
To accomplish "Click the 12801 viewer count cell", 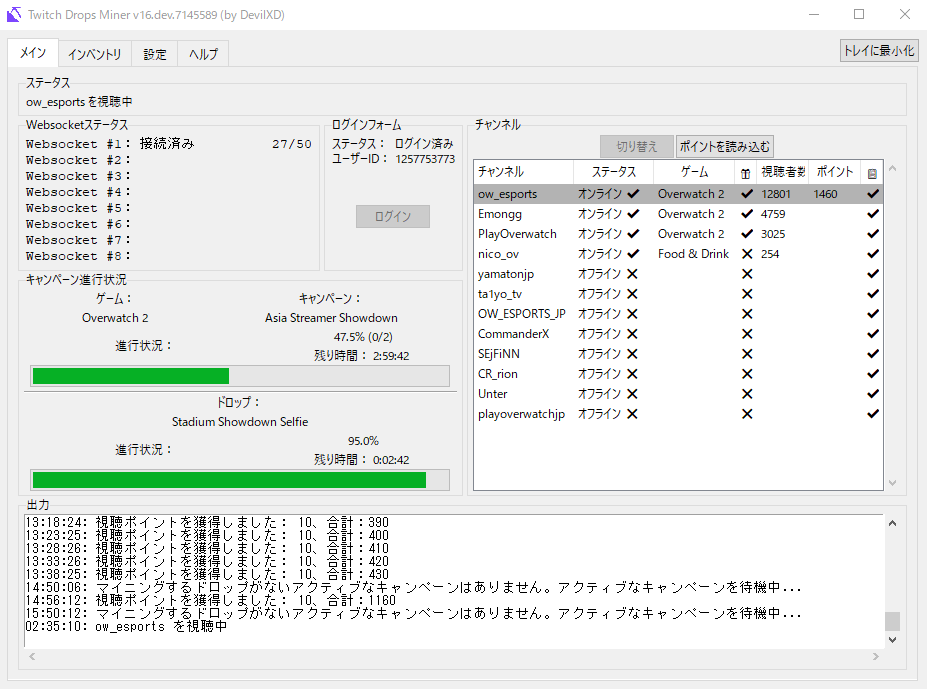I will [776, 194].
